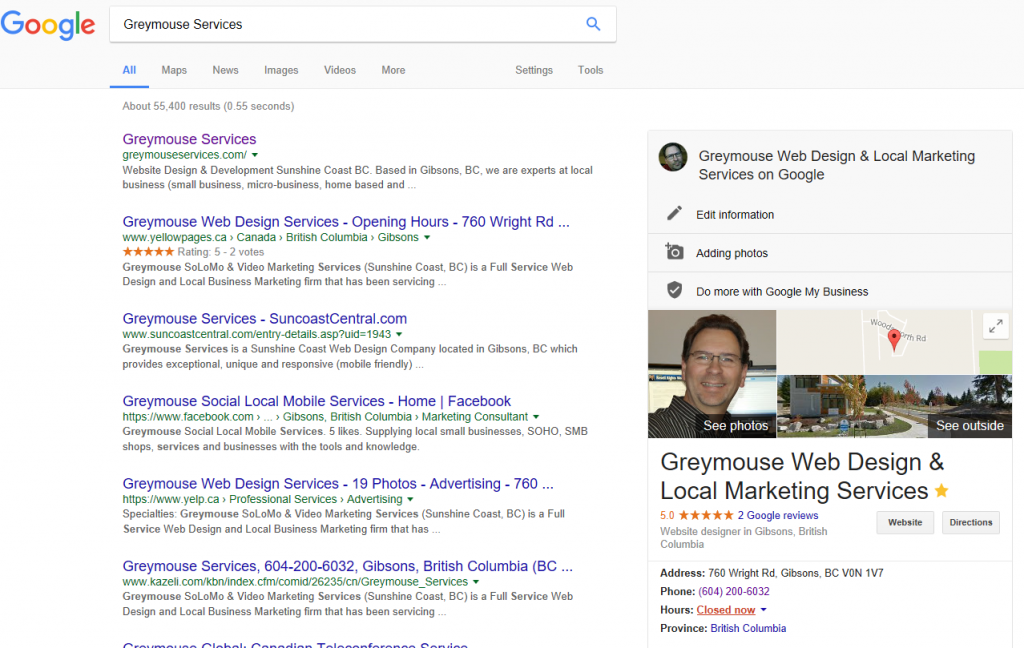Open Greymouse Web Design Services 19 Photos result
Image resolution: width=1024 pixels, height=648 pixels.
pyautogui.click(x=338, y=484)
